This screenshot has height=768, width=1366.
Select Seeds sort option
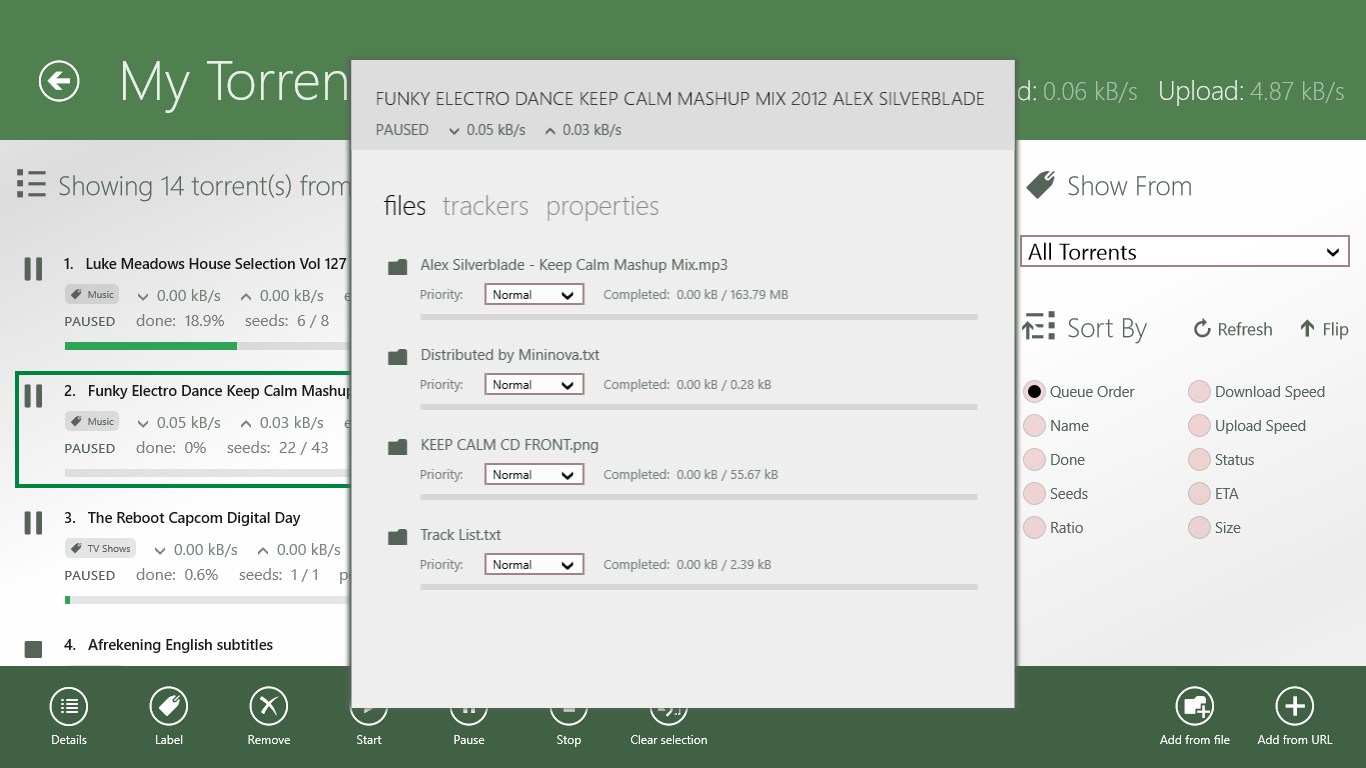pos(1034,494)
